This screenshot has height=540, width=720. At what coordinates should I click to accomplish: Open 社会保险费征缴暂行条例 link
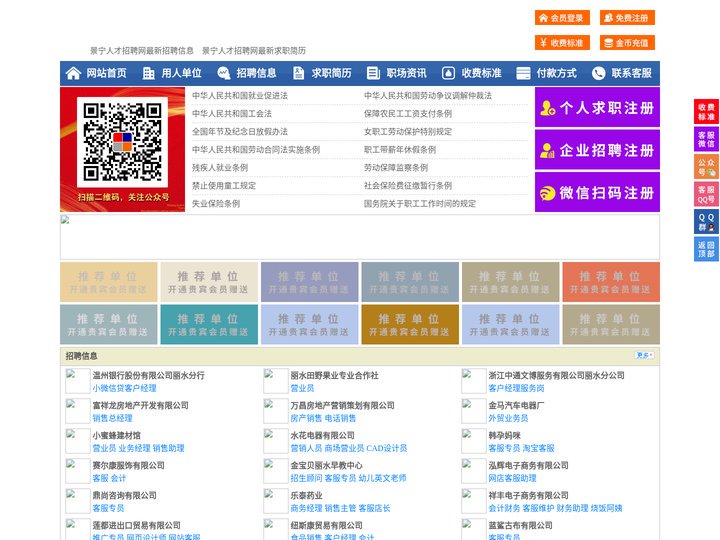pos(408,186)
